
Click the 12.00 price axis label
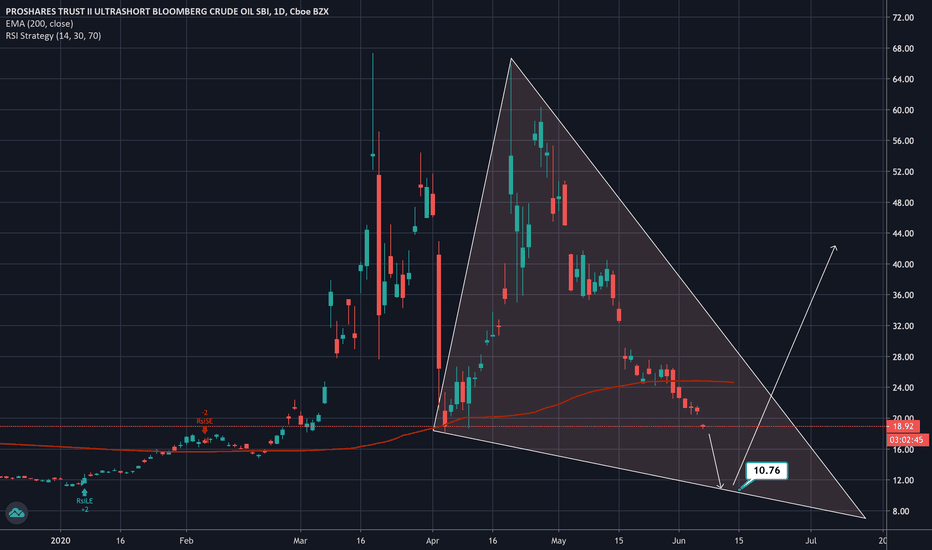(903, 480)
